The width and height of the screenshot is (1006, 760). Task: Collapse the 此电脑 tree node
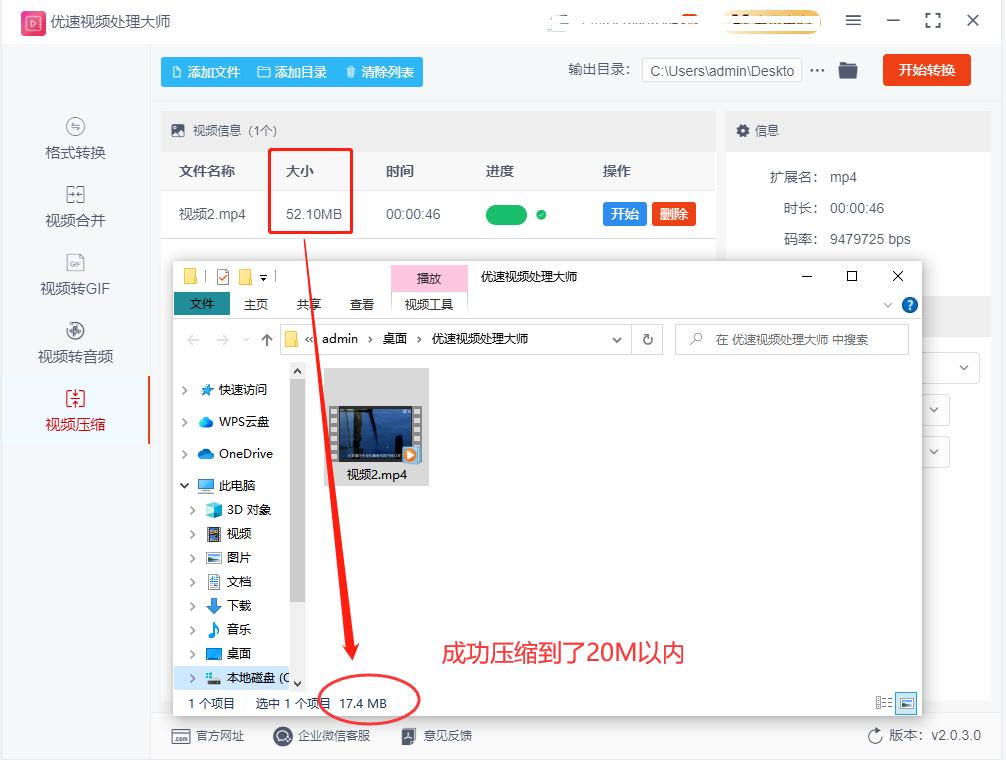pyautogui.click(x=185, y=485)
